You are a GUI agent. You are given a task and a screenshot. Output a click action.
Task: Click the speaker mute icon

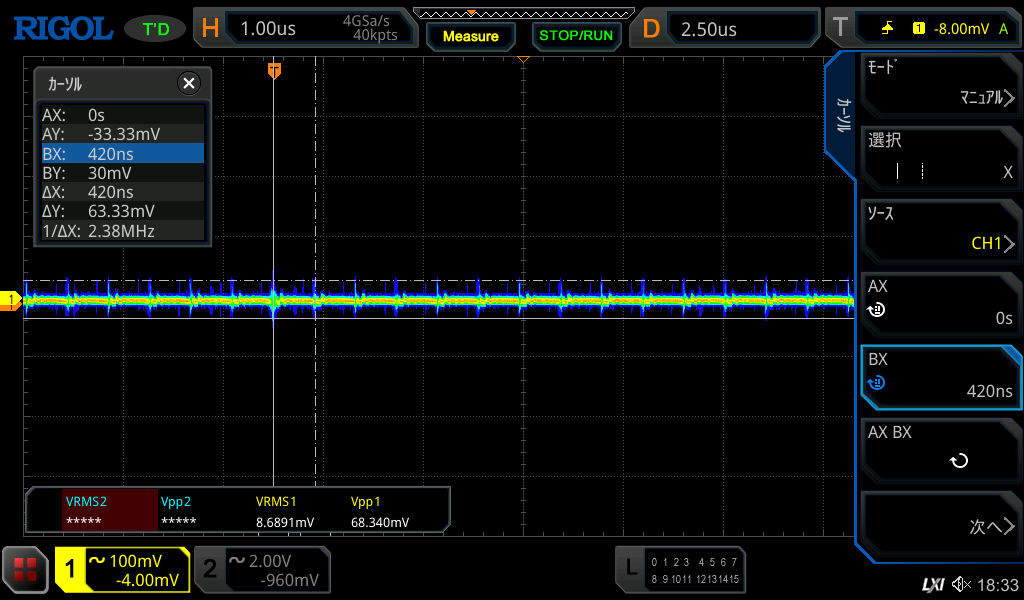coord(961,584)
